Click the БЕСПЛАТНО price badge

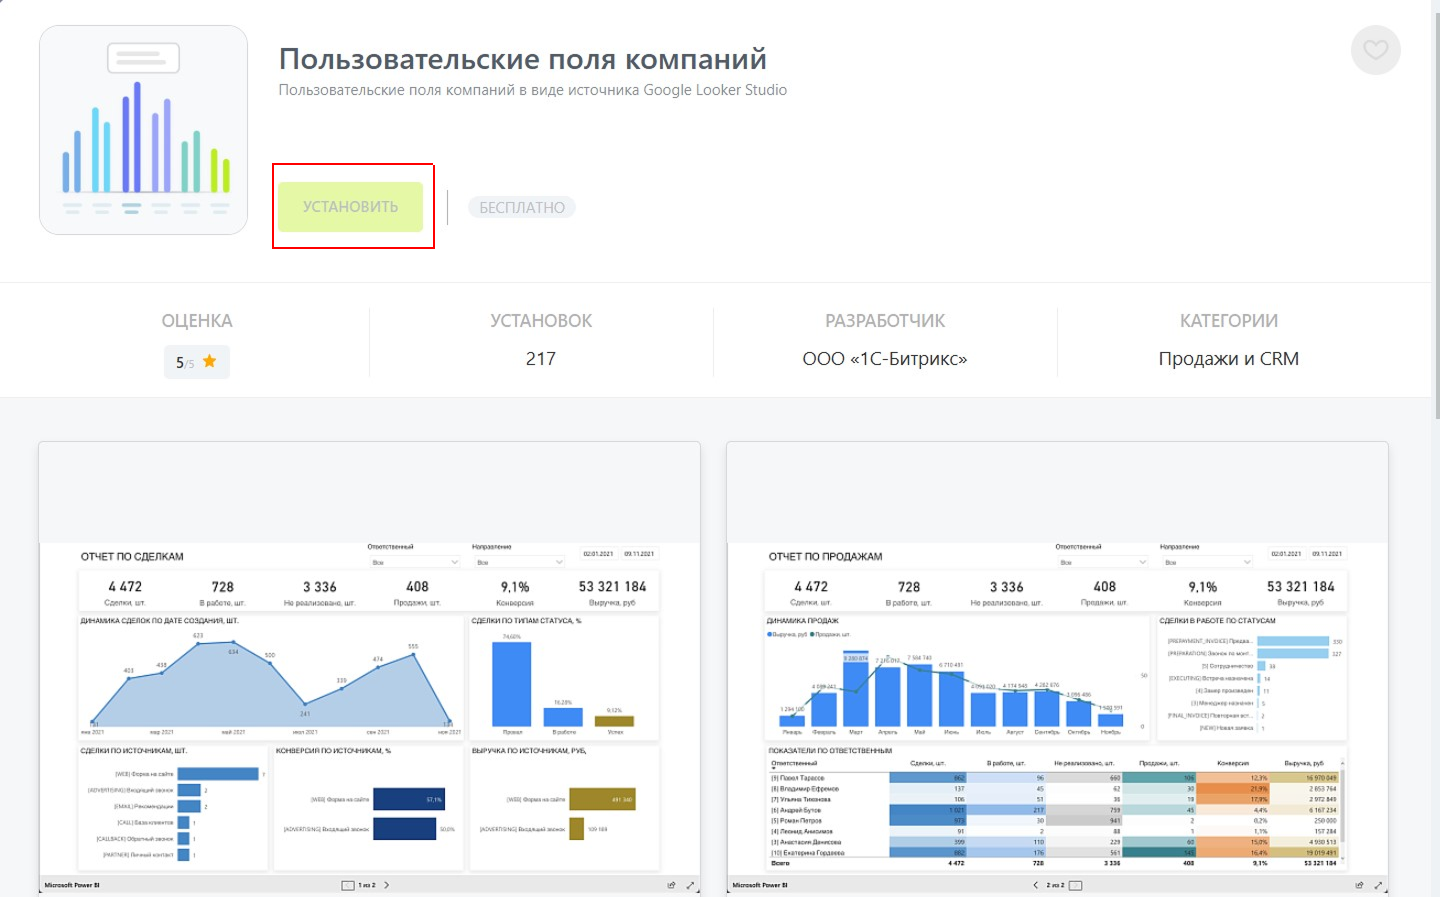(x=521, y=208)
